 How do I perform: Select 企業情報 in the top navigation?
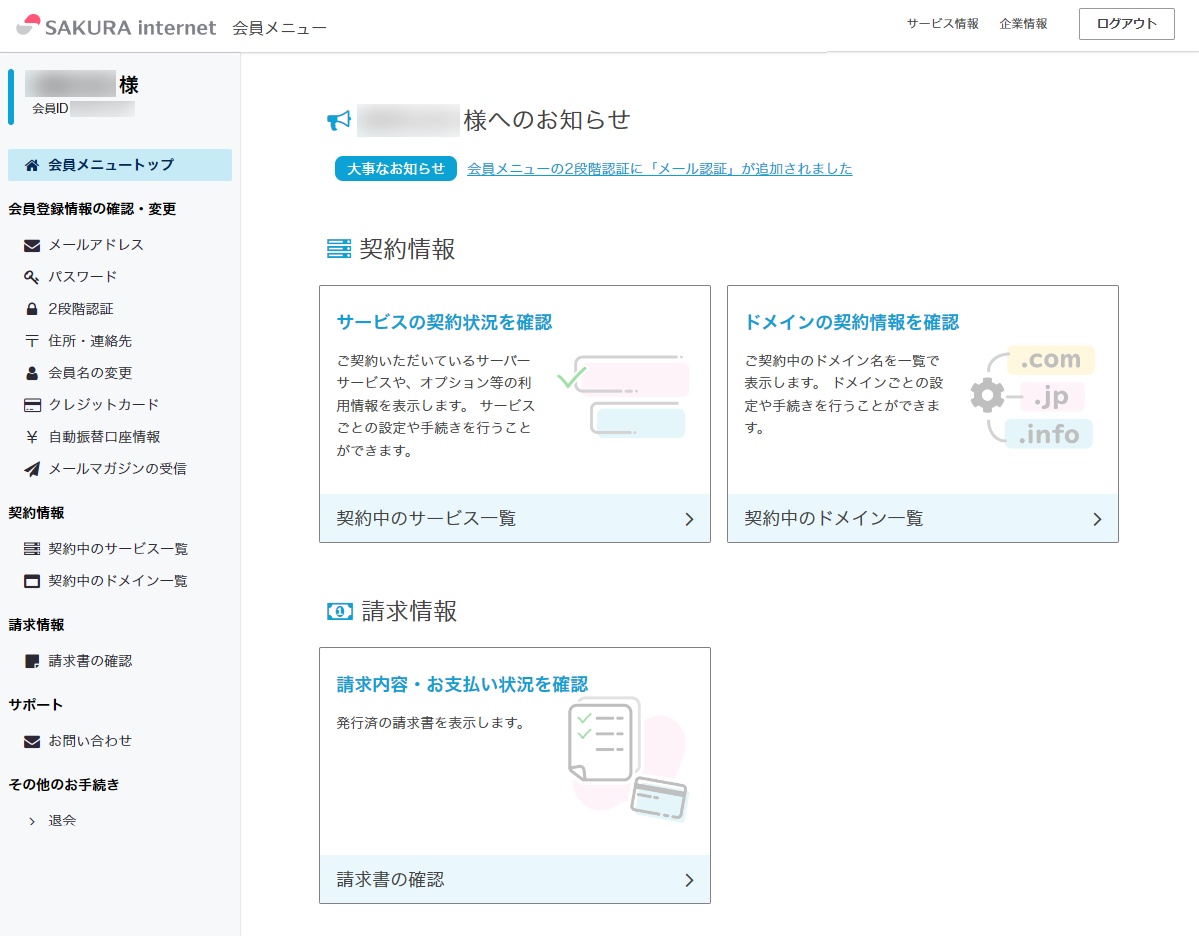tap(1022, 22)
